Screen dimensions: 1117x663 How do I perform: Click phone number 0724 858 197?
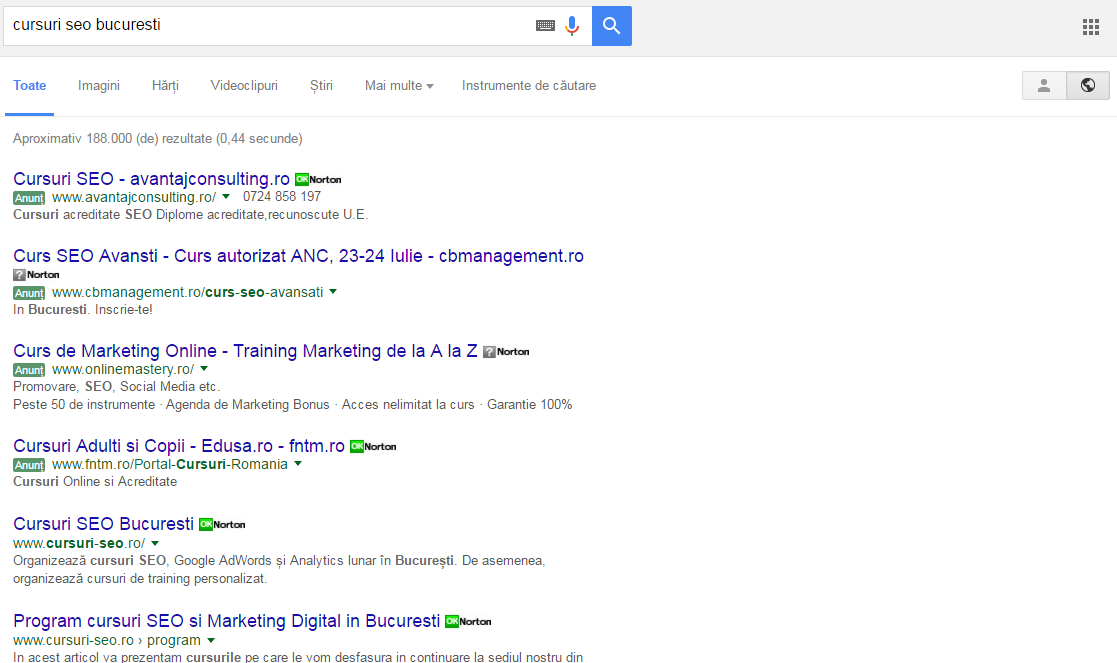pos(282,197)
